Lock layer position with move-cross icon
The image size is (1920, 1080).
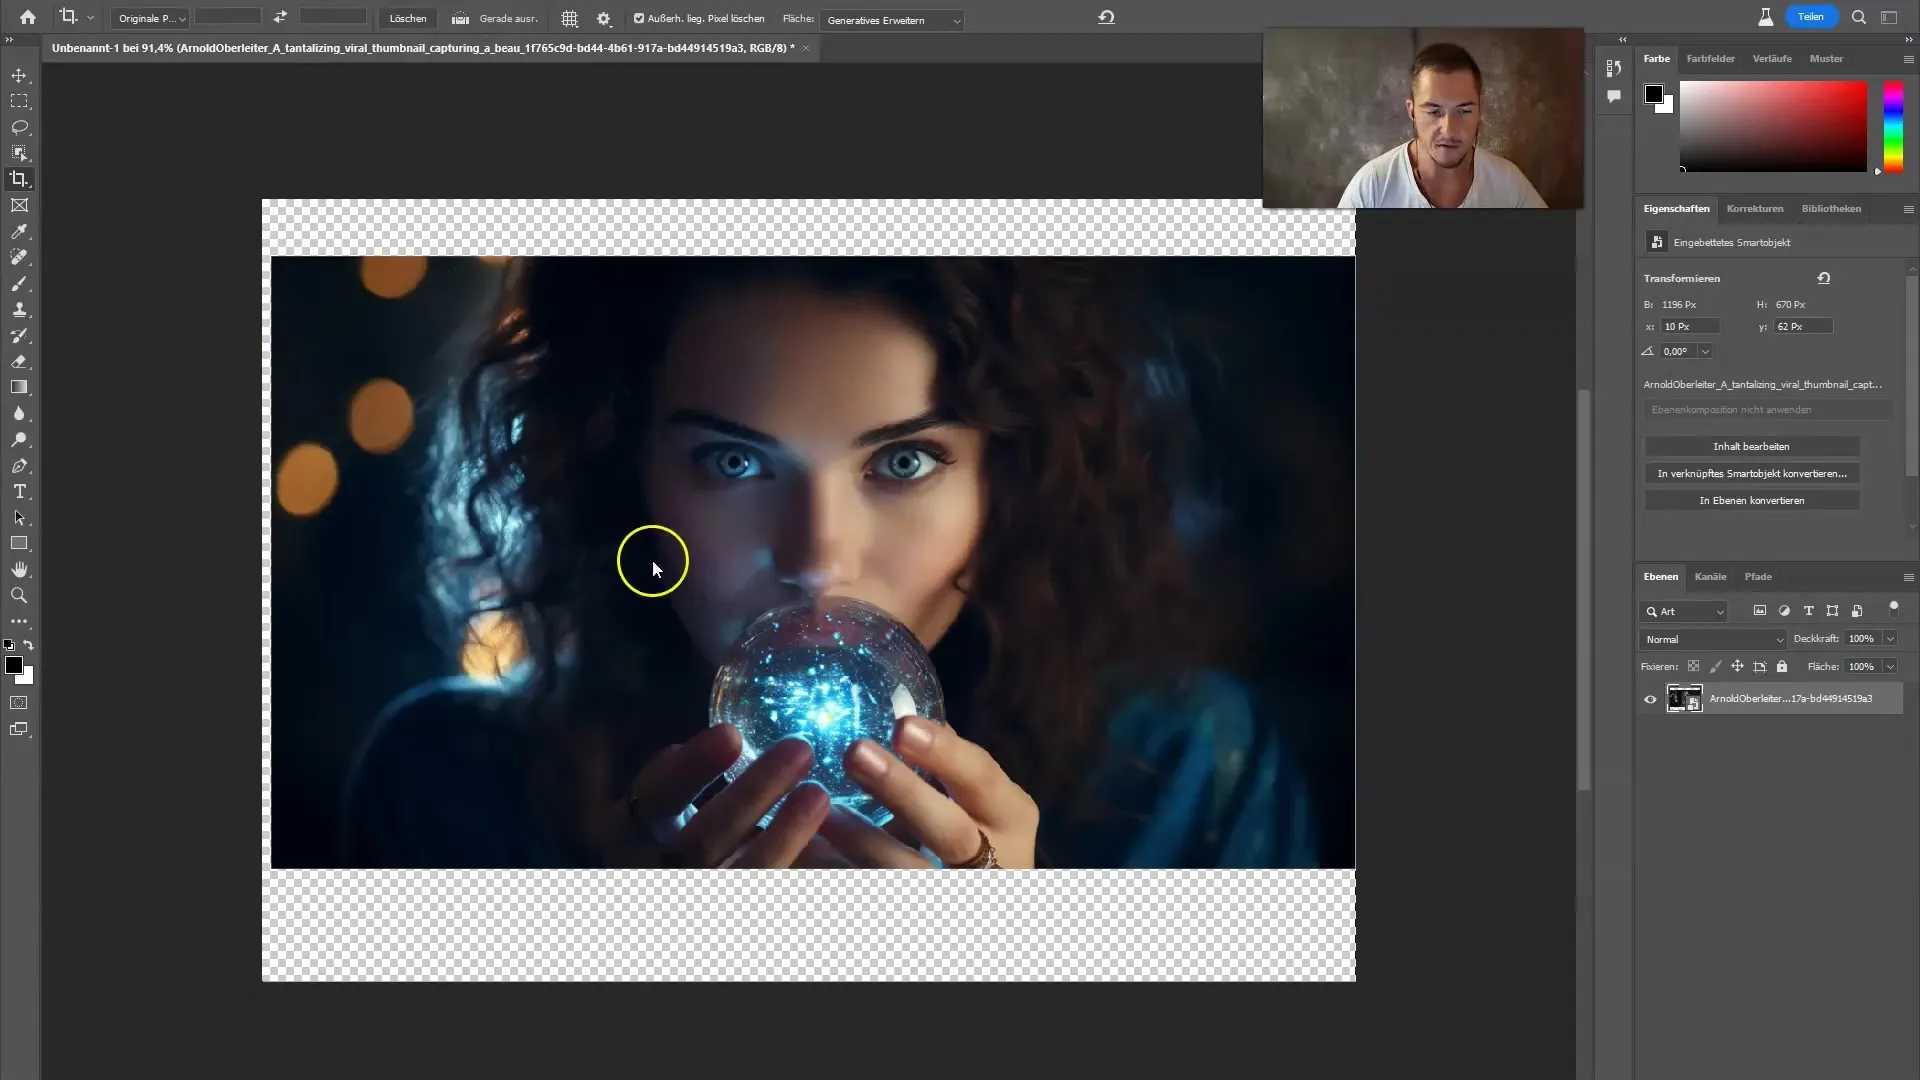(x=1737, y=666)
